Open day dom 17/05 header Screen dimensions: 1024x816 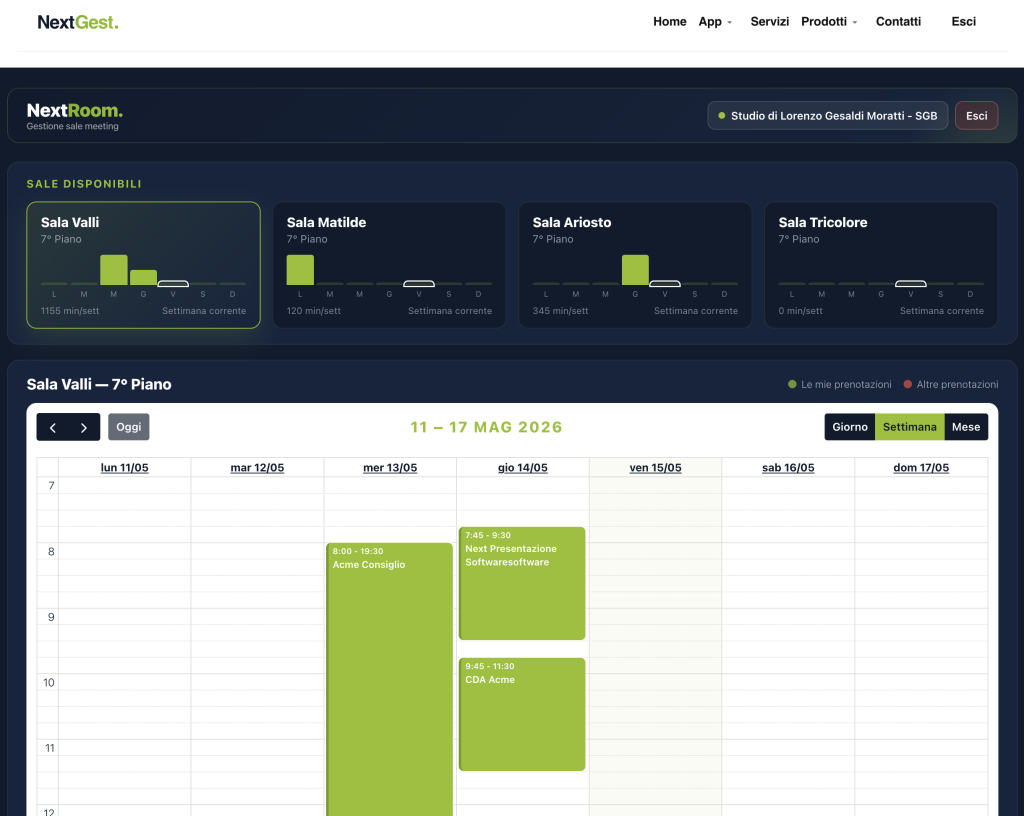(x=921, y=467)
